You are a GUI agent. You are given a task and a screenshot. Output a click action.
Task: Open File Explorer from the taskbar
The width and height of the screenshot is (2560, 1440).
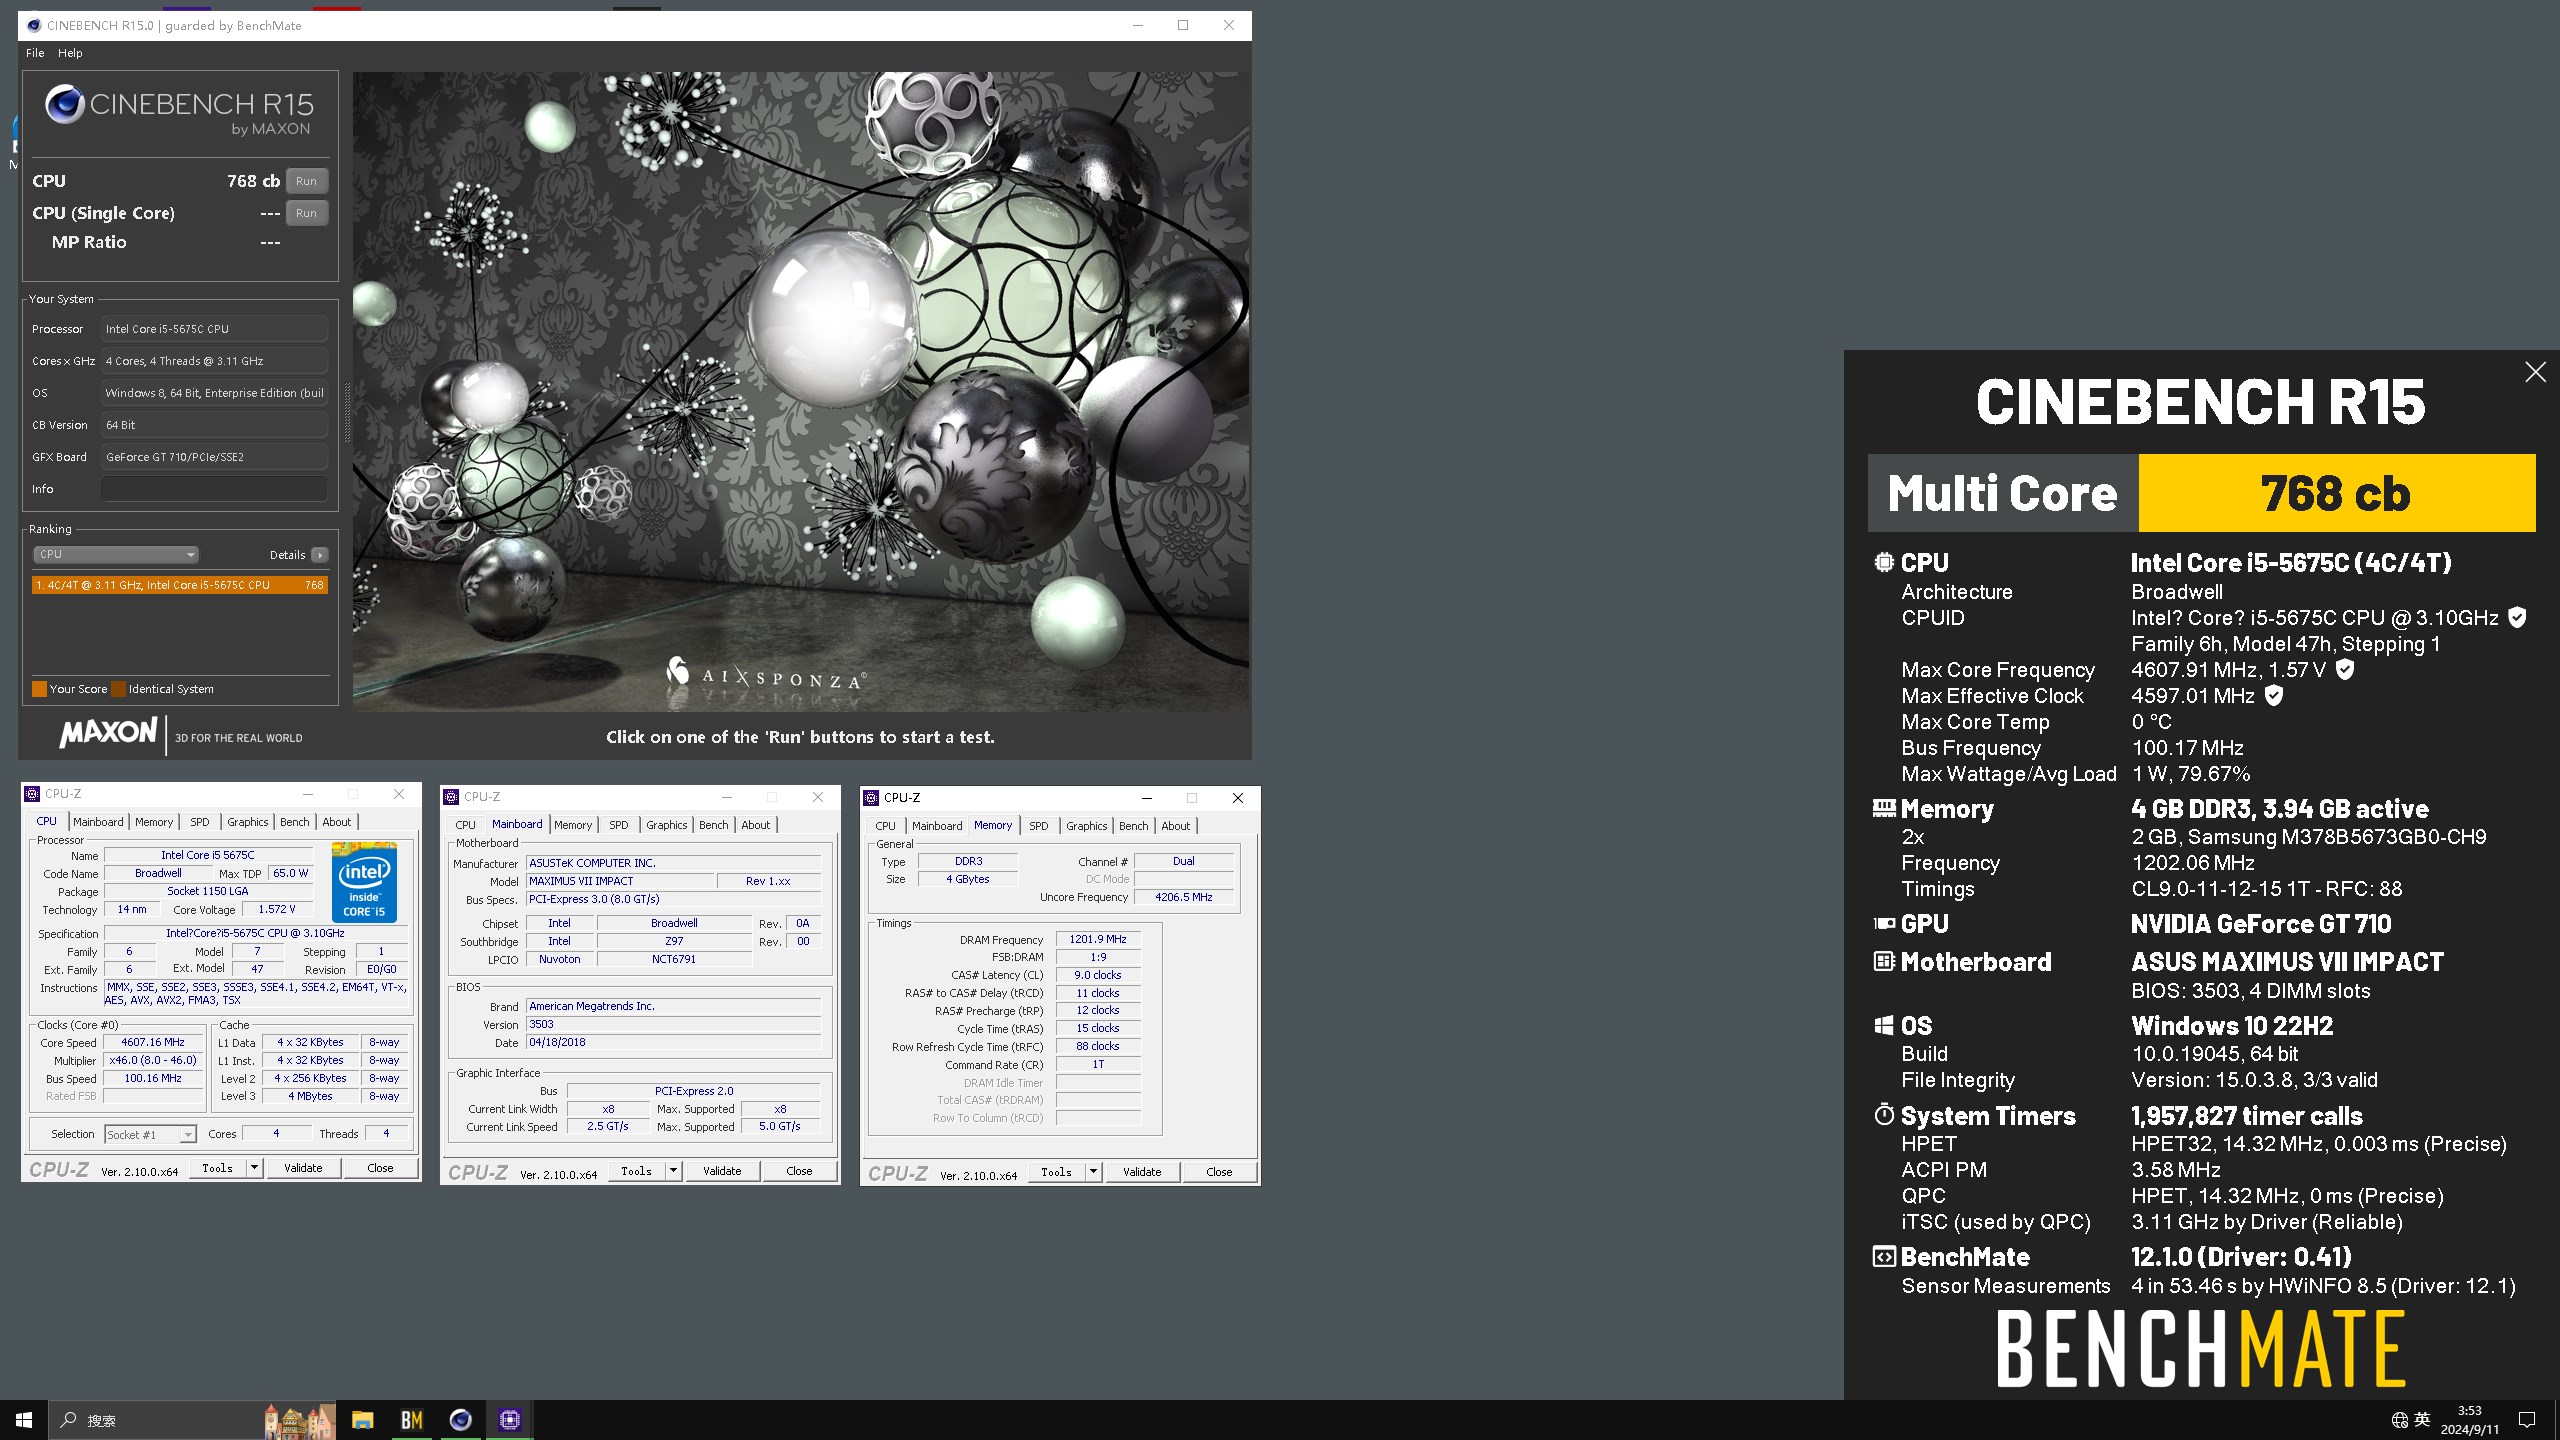(x=362, y=1420)
